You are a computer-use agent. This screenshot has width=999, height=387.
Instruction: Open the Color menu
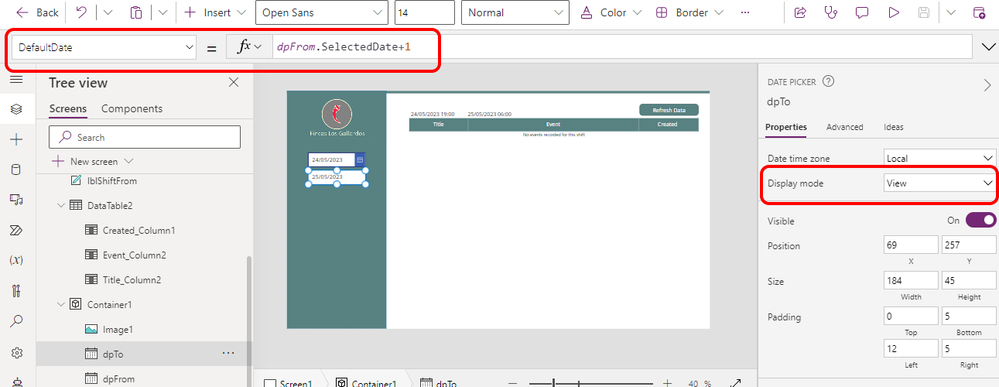click(612, 12)
